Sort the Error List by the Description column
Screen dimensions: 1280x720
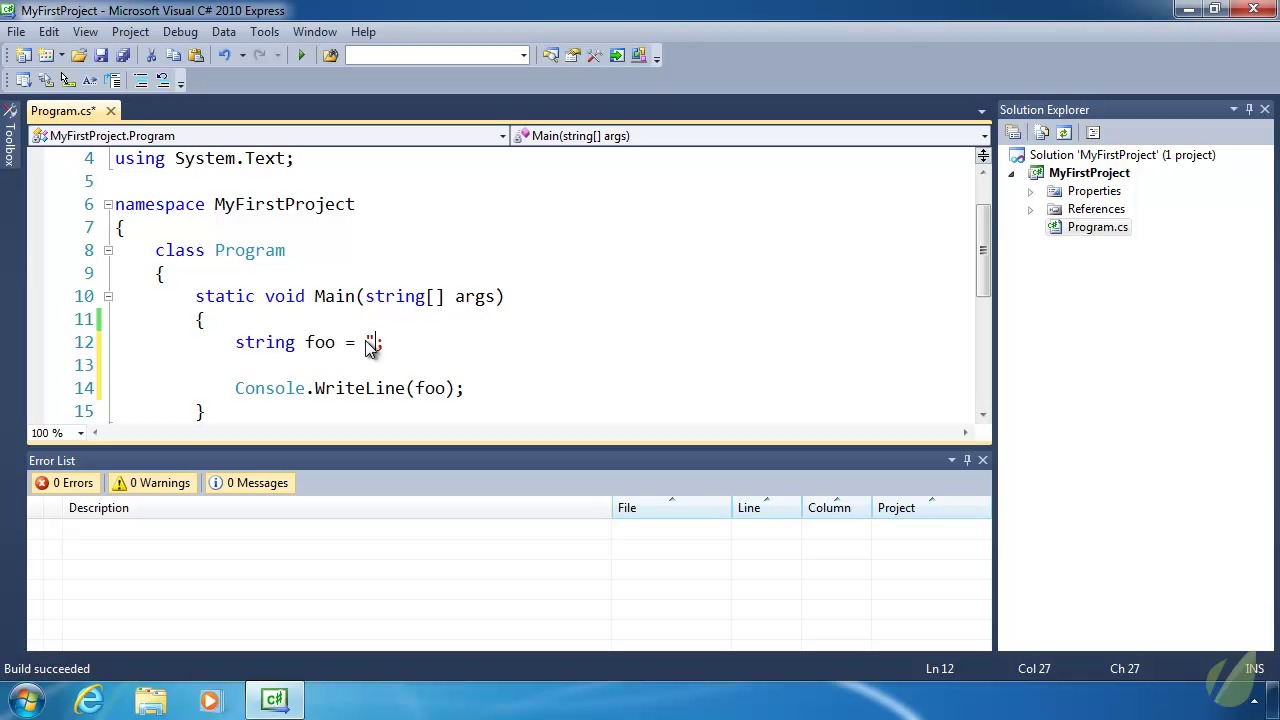[x=338, y=508]
